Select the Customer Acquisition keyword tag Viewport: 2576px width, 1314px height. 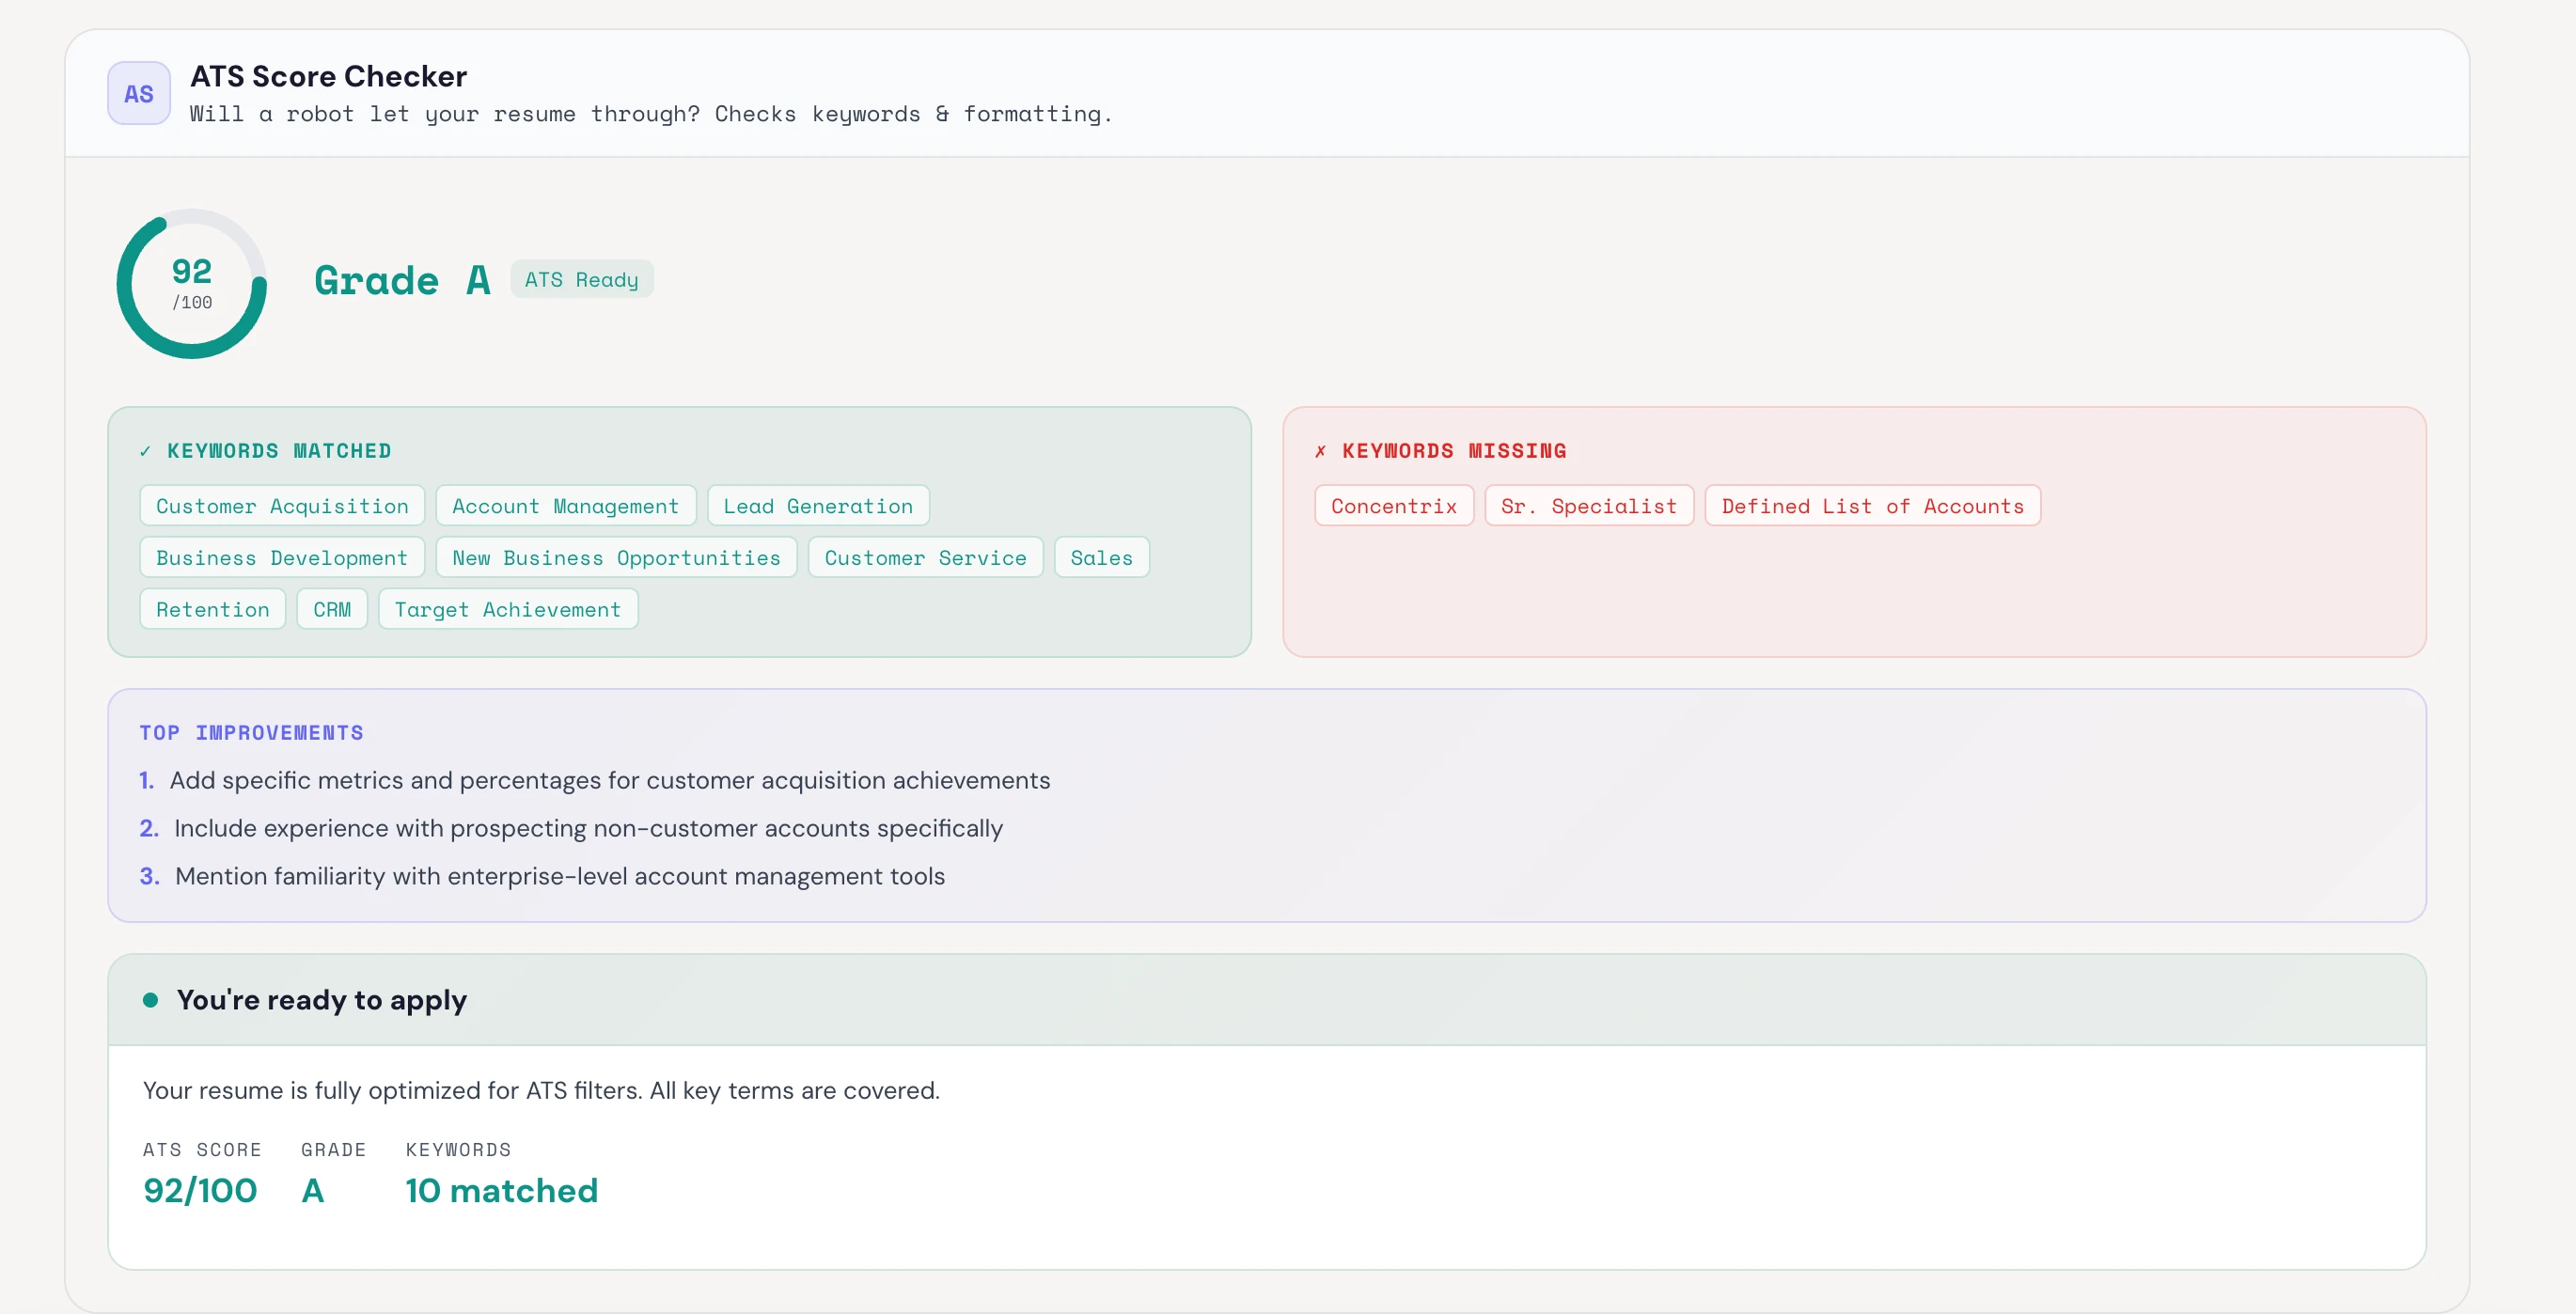(282, 506)
